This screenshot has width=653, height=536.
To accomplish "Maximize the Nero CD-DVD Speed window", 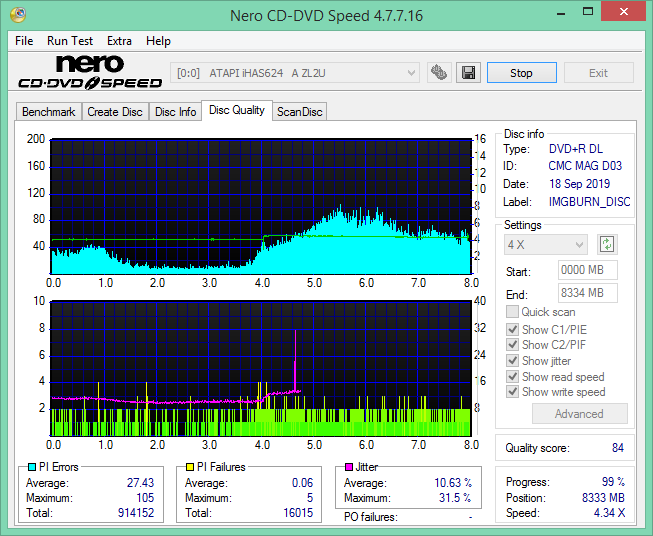I will 588,12.
